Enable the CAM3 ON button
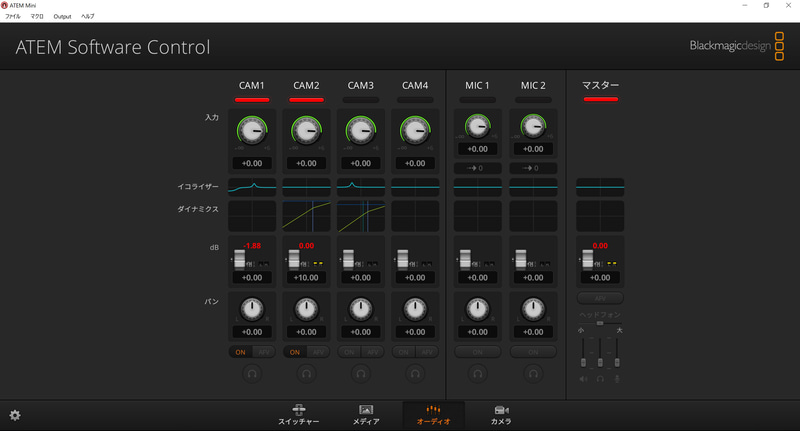This screenshot has width=800, height=431. click(x=349, y=352)
